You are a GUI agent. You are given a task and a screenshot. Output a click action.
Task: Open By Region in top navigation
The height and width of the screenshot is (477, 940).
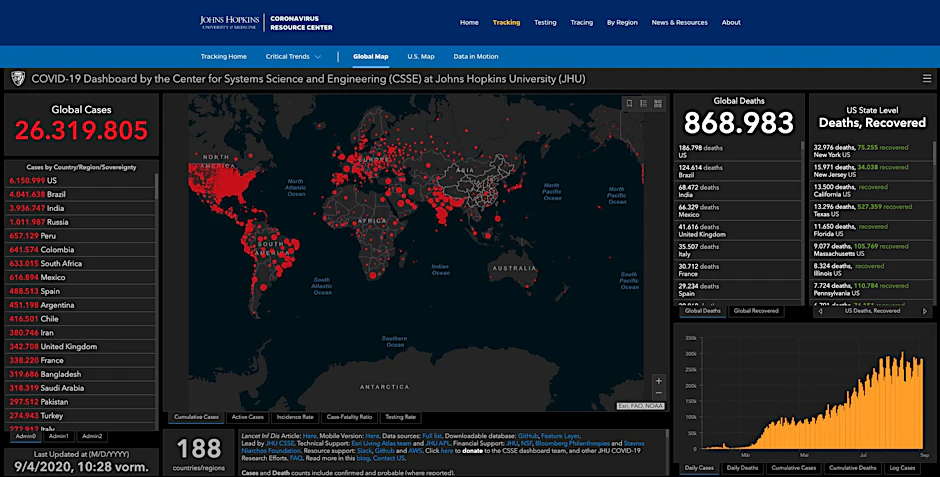622,23
